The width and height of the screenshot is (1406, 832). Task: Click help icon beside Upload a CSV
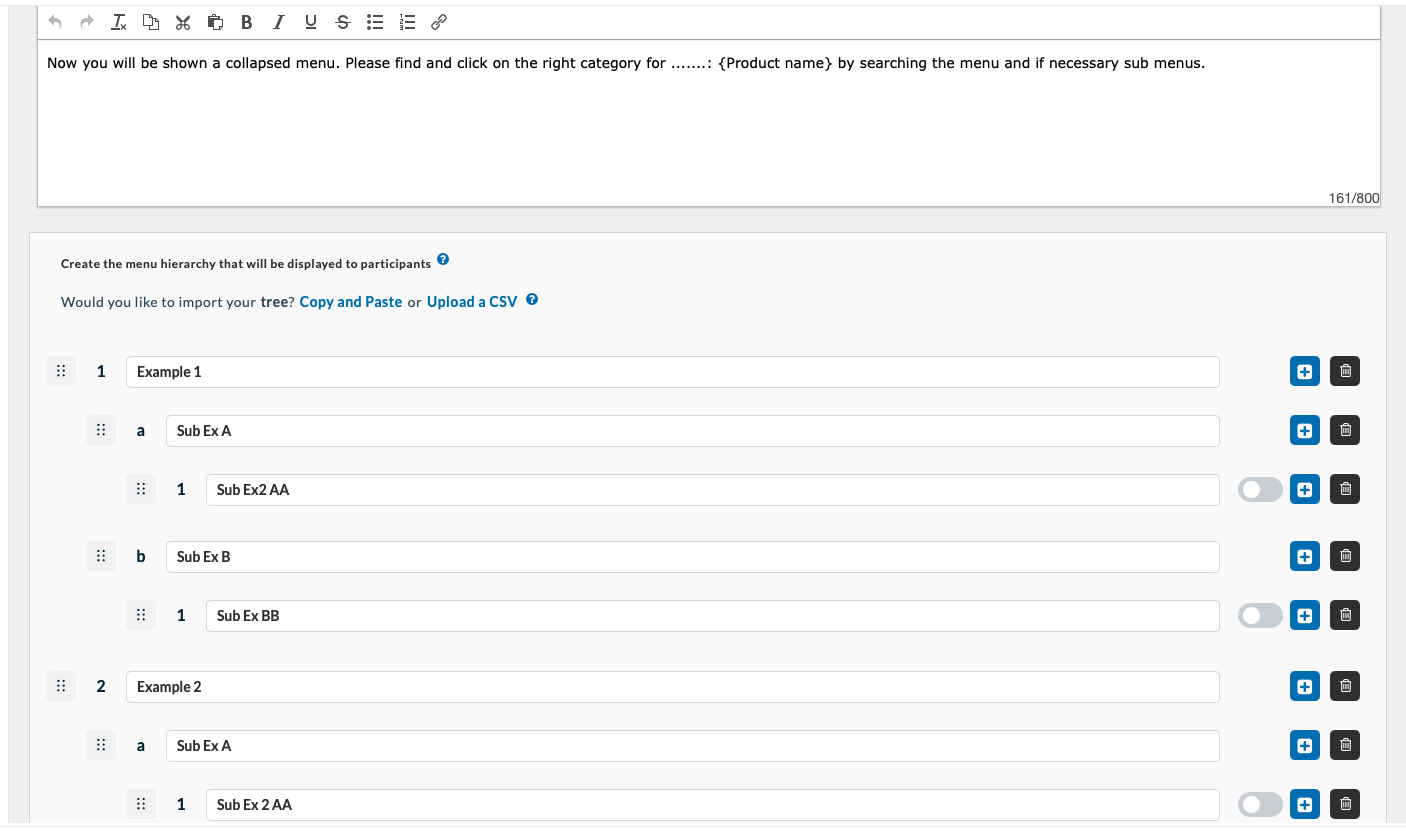(x=532, y=300)
